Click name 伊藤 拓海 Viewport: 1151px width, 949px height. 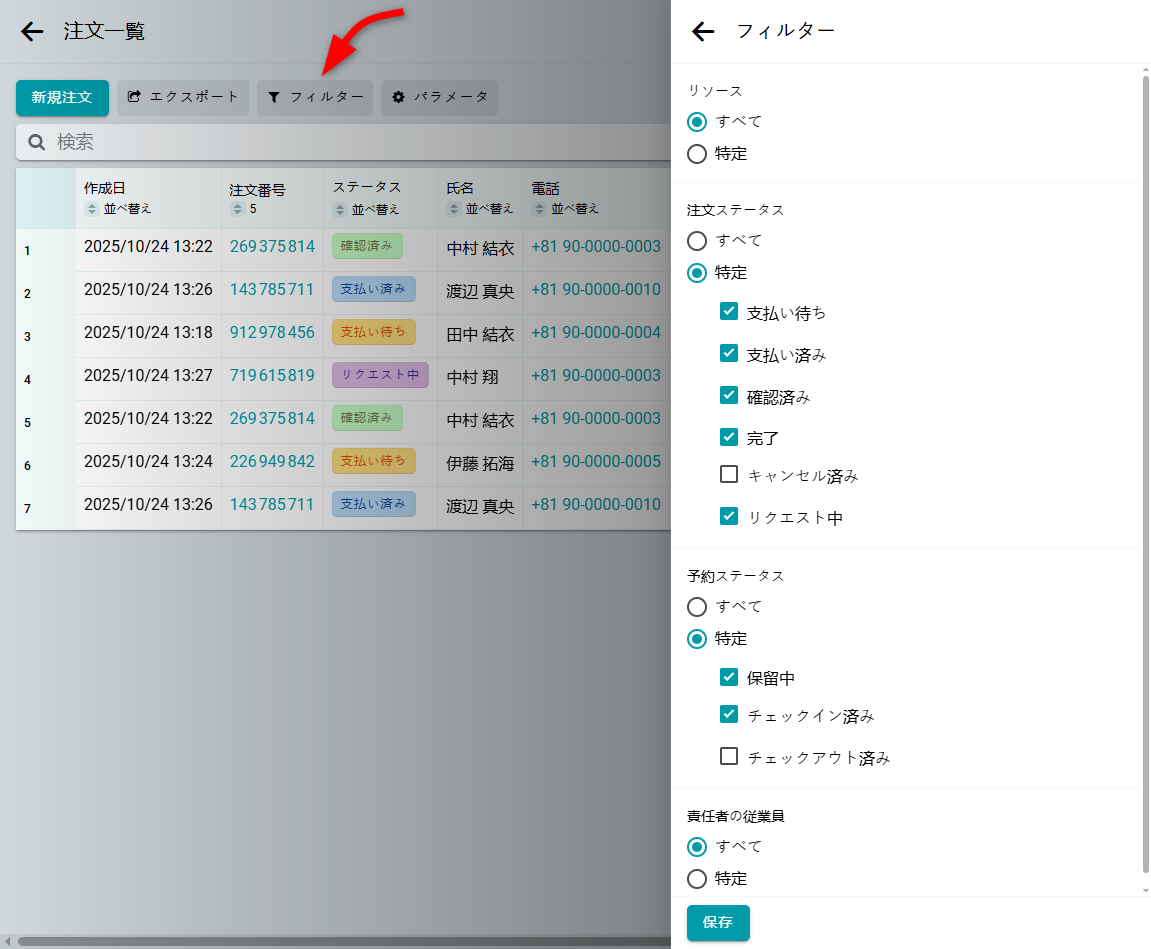(x=480, y=464)
